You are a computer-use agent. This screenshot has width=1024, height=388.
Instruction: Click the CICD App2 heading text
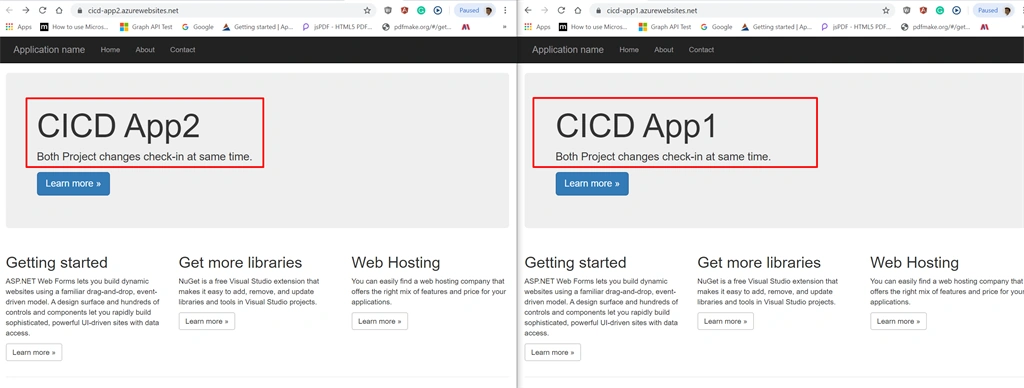coord(118,125)
